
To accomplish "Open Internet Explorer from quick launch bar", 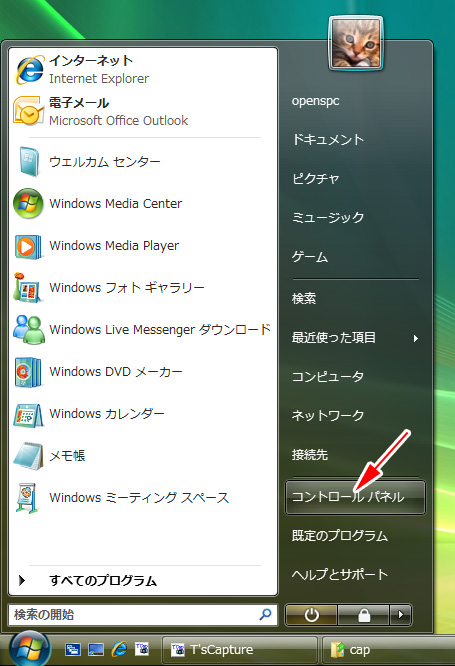I will [119, 649].
